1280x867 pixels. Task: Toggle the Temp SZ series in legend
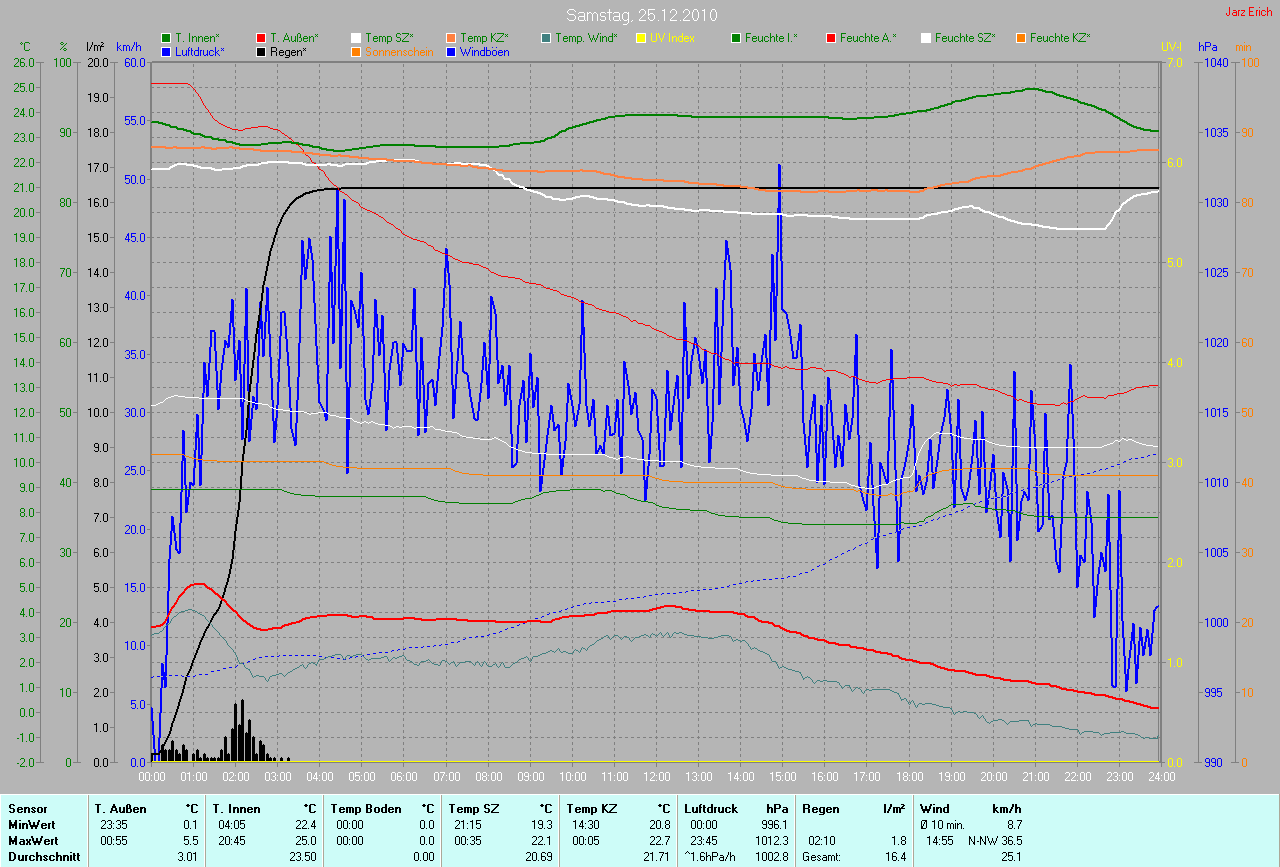tap(385, 38)
